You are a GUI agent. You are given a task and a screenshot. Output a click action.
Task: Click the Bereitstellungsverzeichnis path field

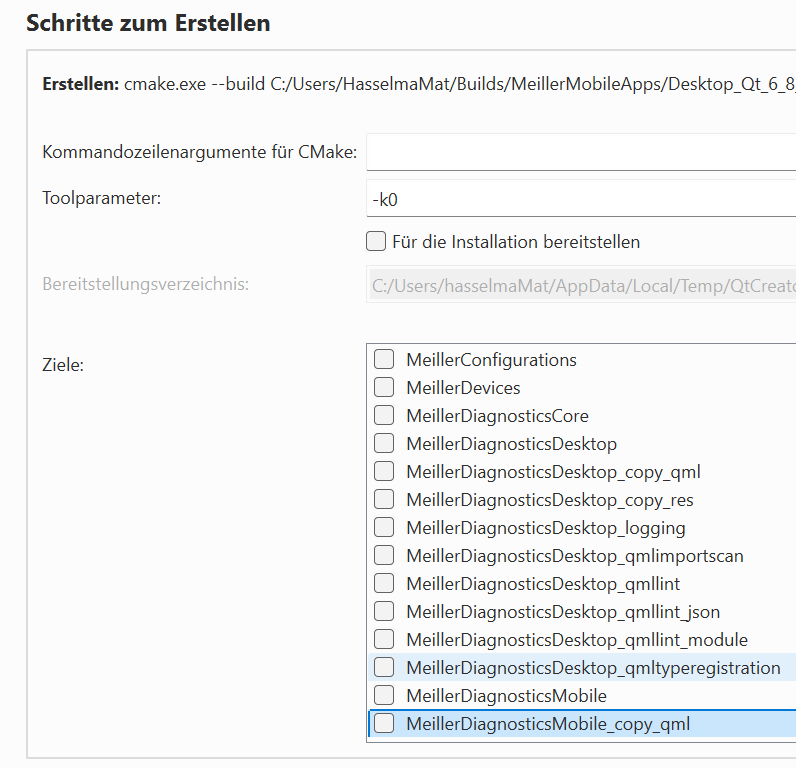tap(580, 286)
